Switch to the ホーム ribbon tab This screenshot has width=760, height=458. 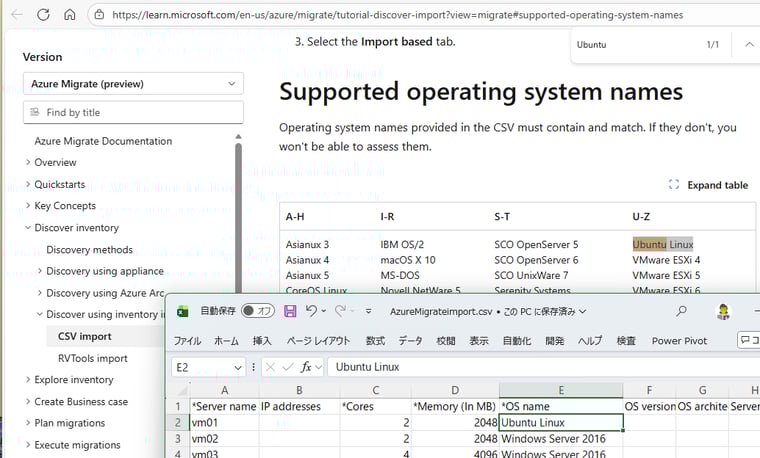[226, 341]
